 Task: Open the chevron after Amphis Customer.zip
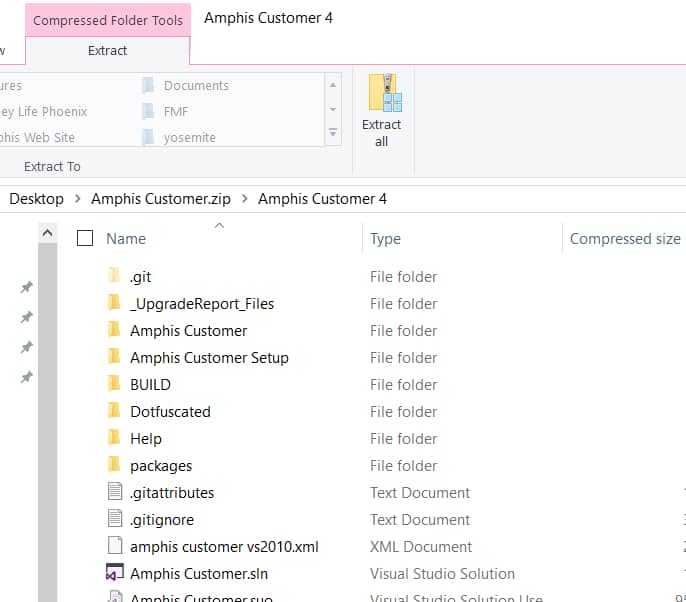pos(245,199)
